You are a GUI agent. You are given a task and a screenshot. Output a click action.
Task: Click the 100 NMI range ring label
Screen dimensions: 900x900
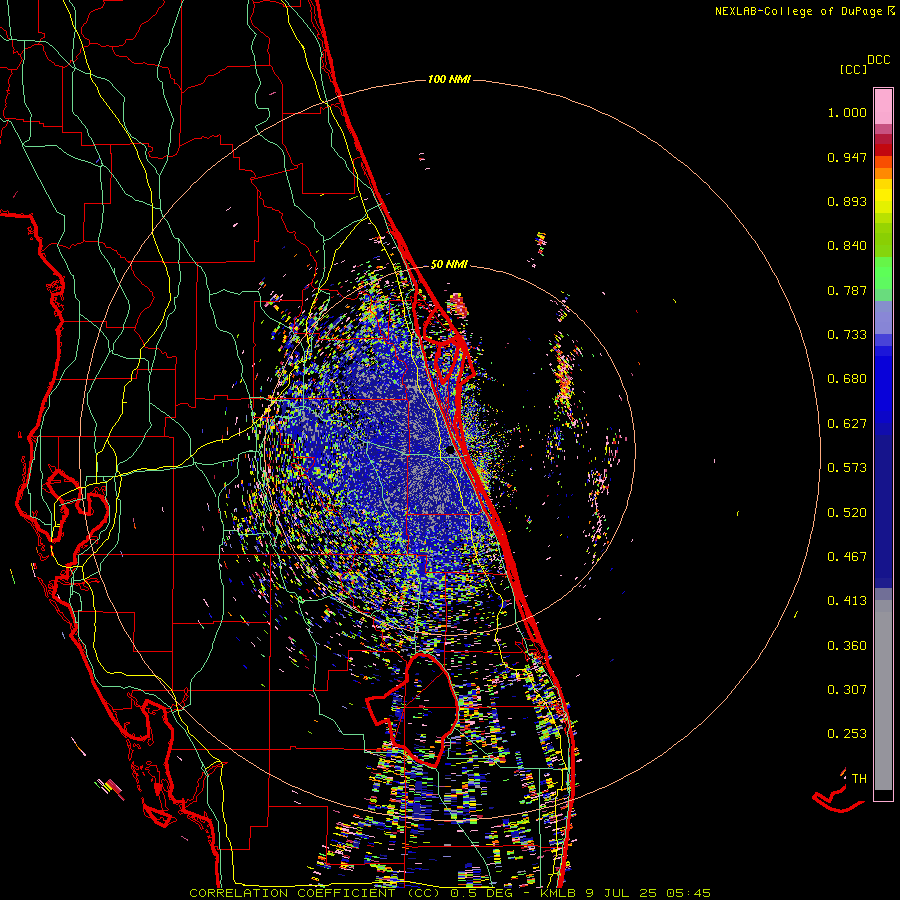coord(449,79)
